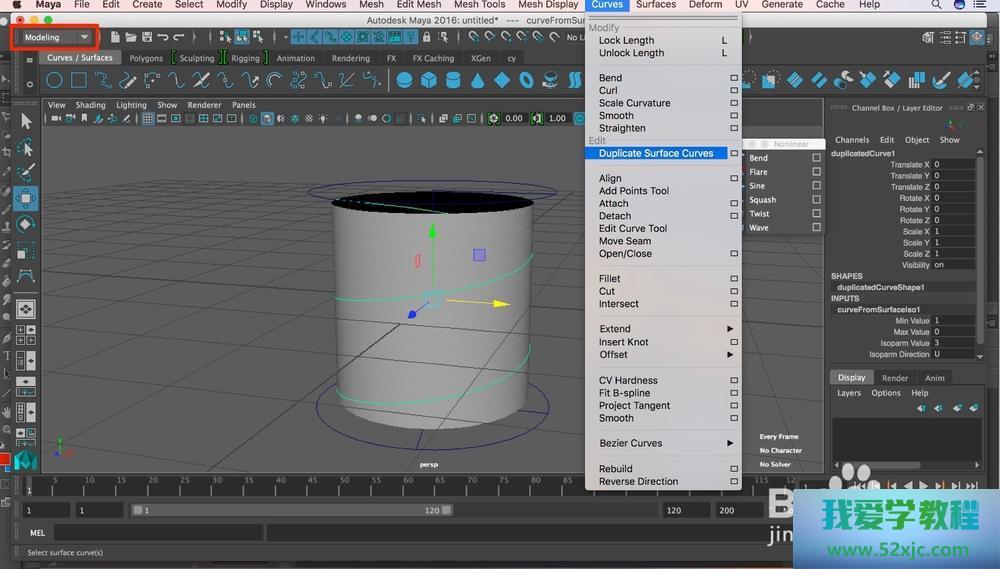1000x569 pixels.
Task: Pick the Select tool arrow
Action: tap(26, 121)
